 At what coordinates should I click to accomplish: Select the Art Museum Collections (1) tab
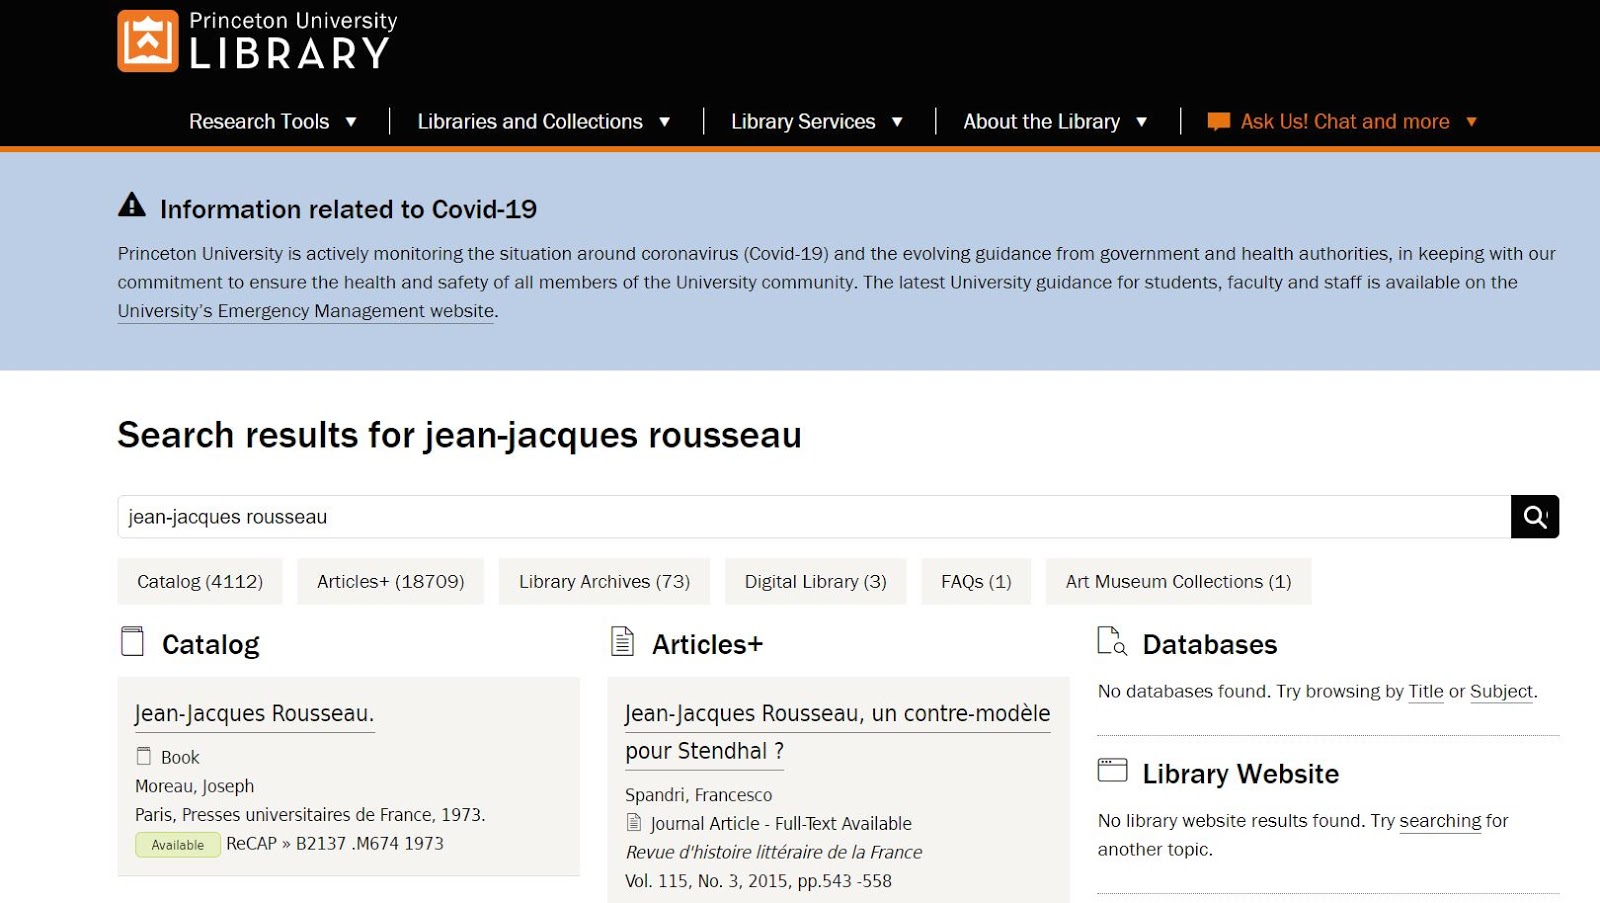point(1179,581)
